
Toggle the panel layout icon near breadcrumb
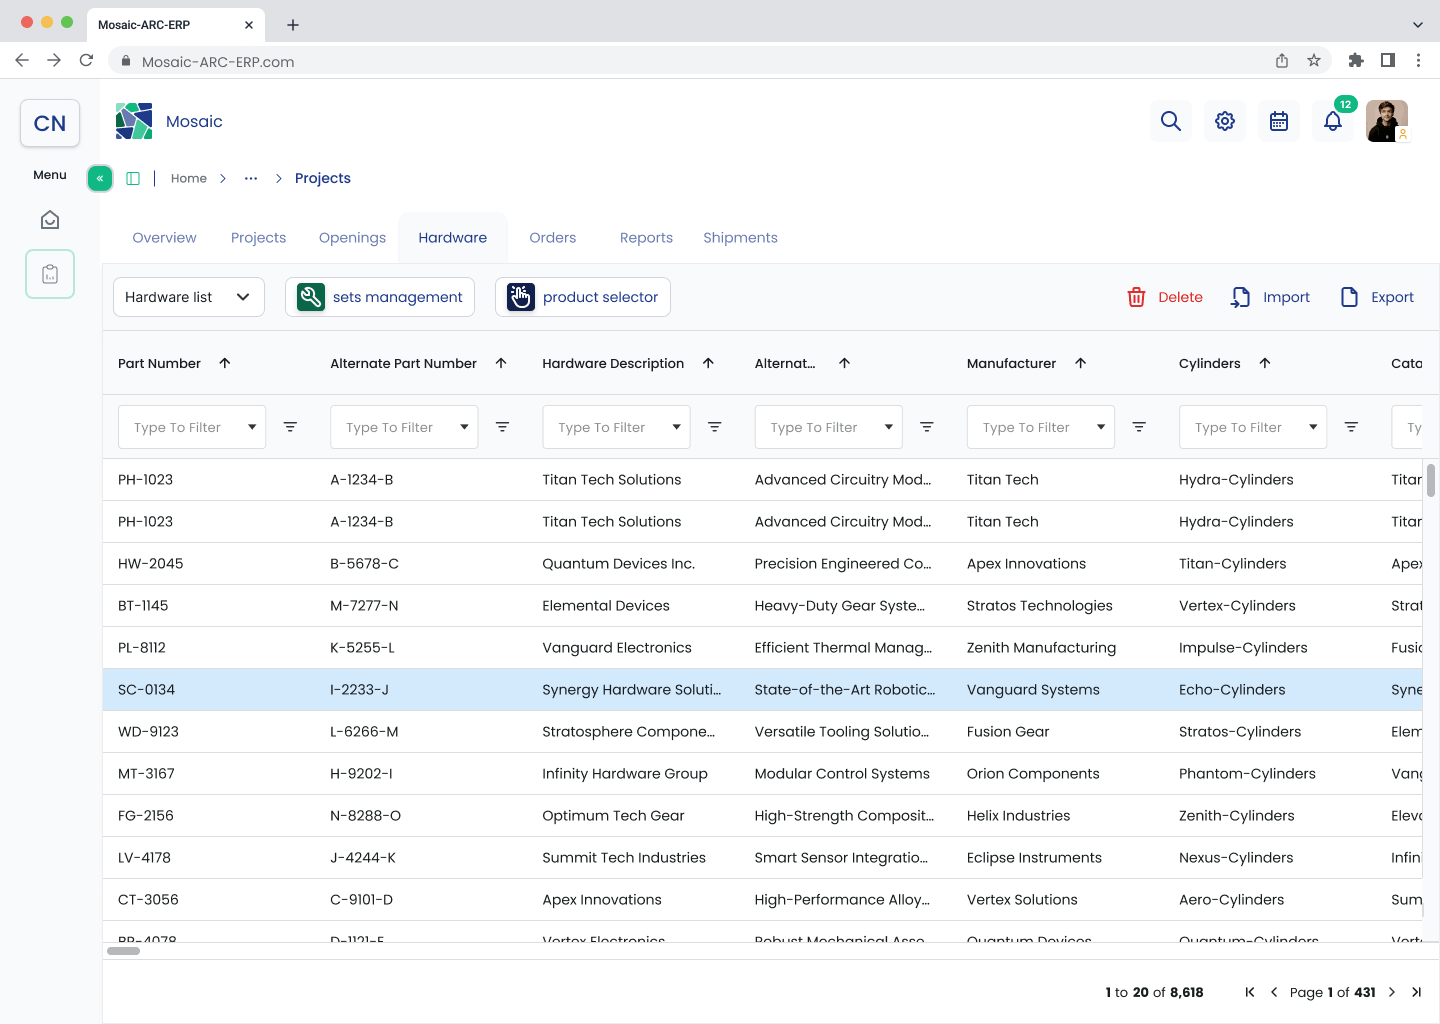(x=133, y=178)
